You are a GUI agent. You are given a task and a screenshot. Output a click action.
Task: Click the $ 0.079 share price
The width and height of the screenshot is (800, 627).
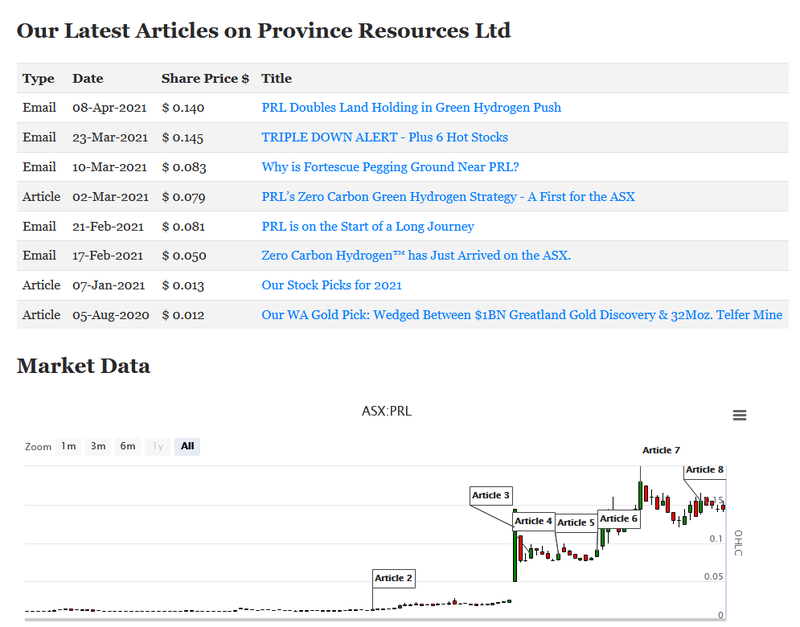click(183, 197)
